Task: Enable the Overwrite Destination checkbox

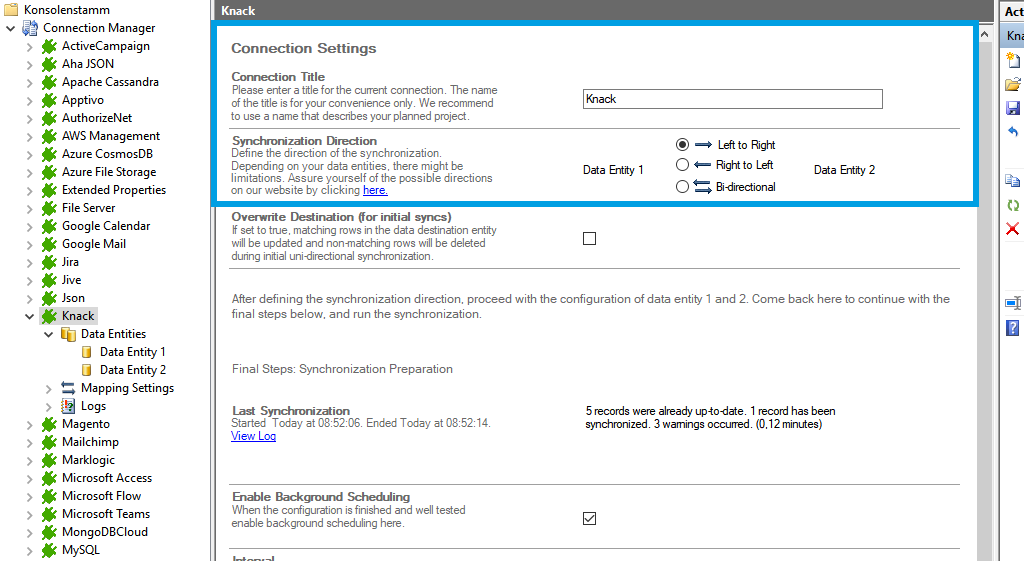Action: (589, 238)
